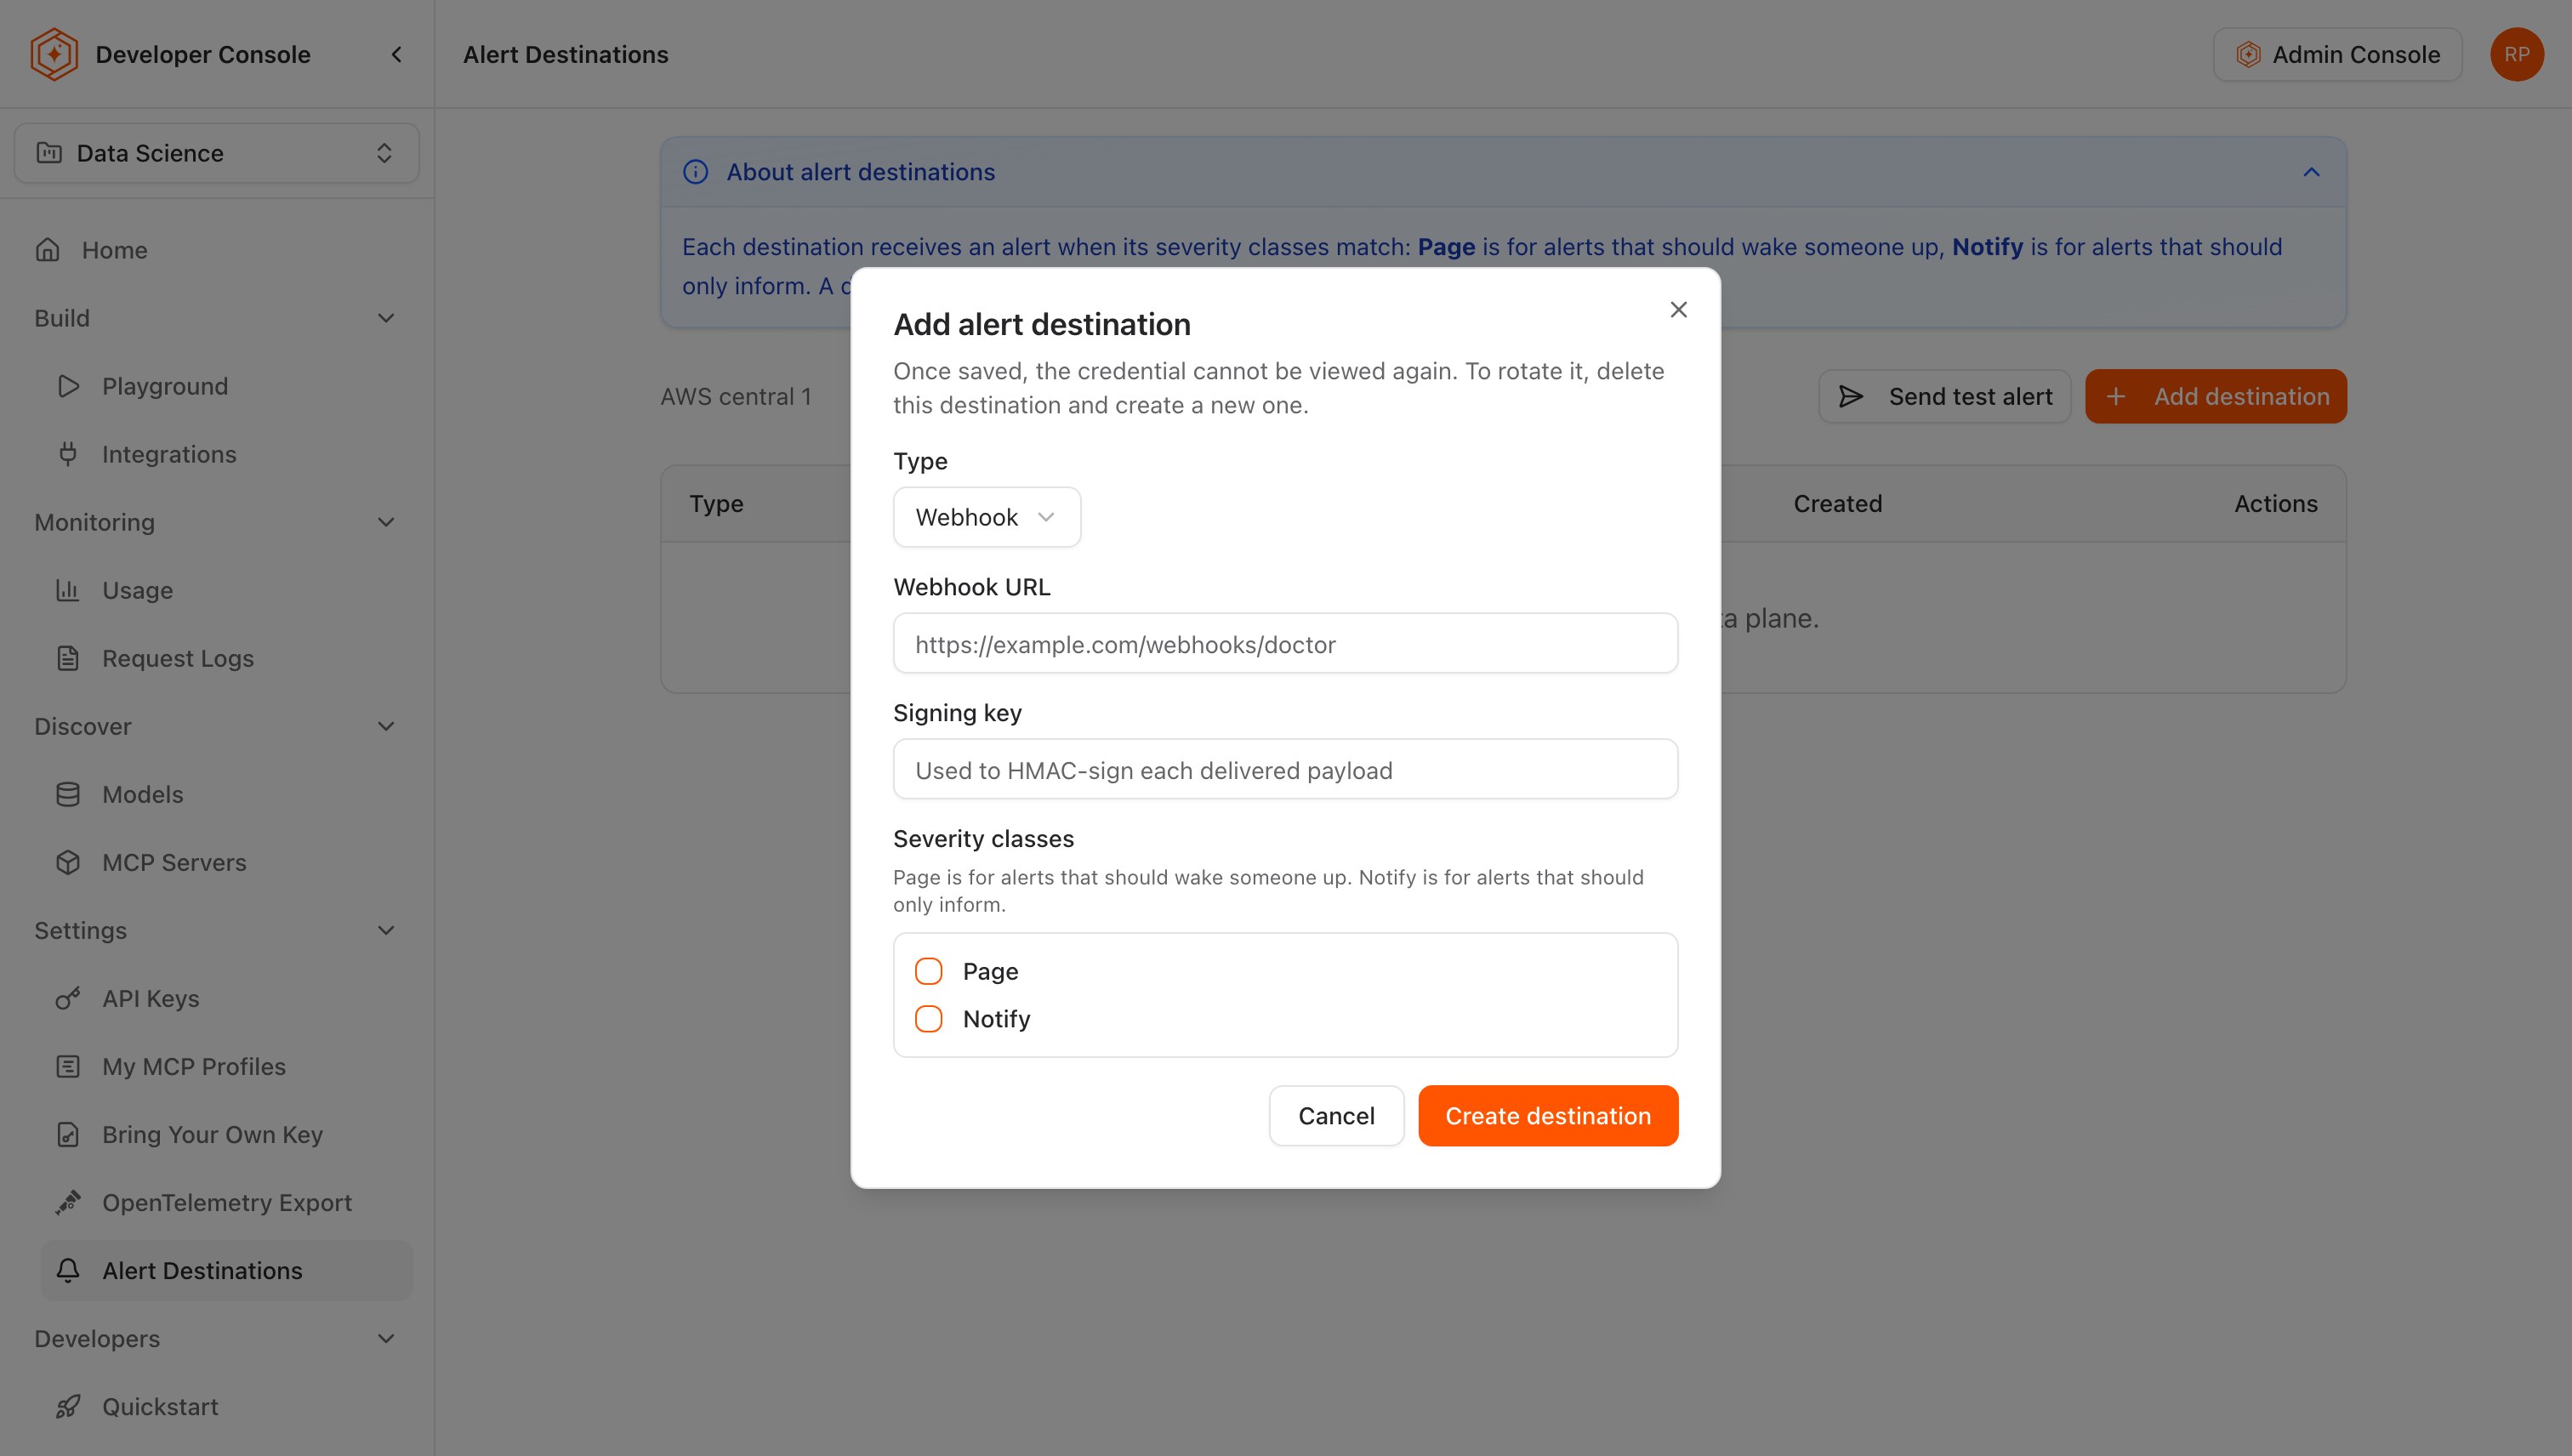Collapse the sidebar with the left chevron
Screen dimensions: 2572x1456
[x=397, y=54]
